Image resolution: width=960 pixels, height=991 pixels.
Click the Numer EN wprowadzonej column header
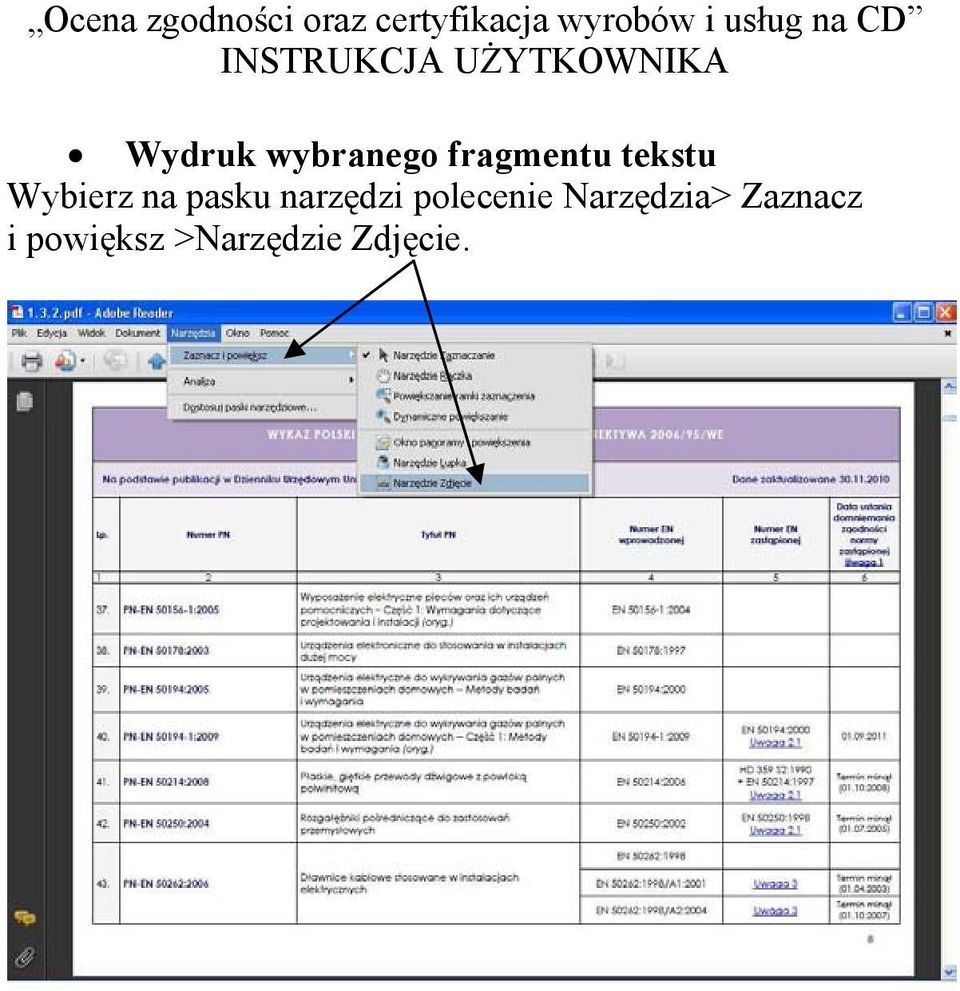coord(651,535)
